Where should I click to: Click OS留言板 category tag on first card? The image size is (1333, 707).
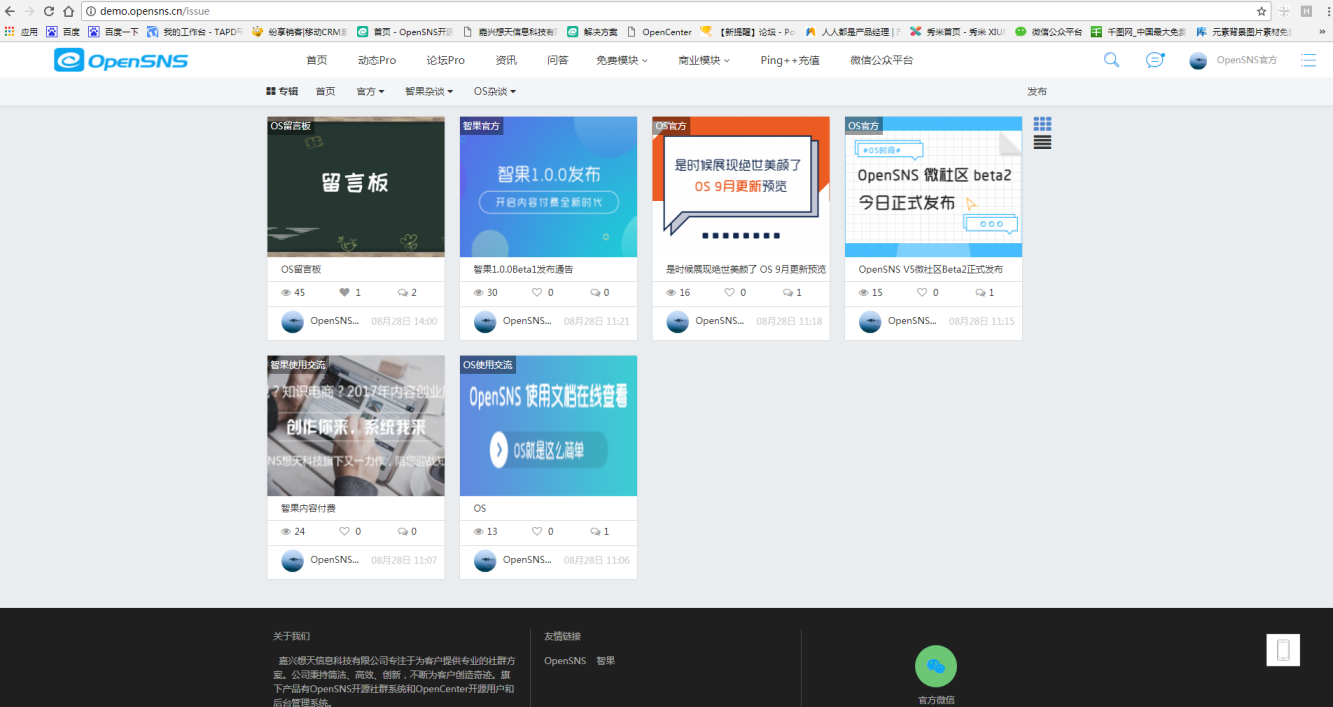[291, 125]
